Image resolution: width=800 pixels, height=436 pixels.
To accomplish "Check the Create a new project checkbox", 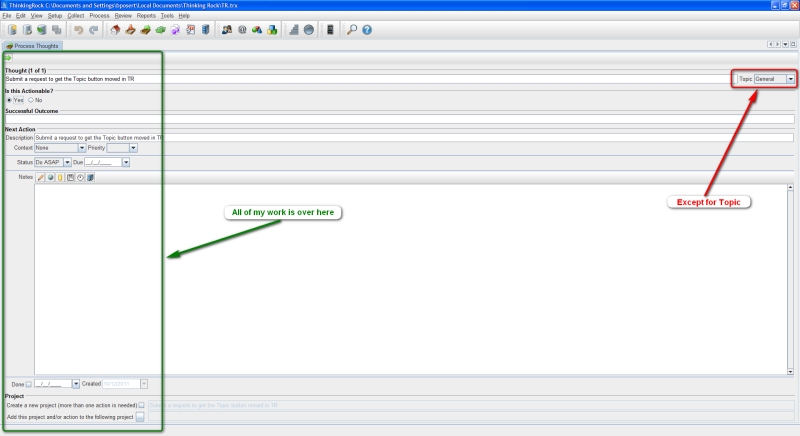I will coord(141,404).
